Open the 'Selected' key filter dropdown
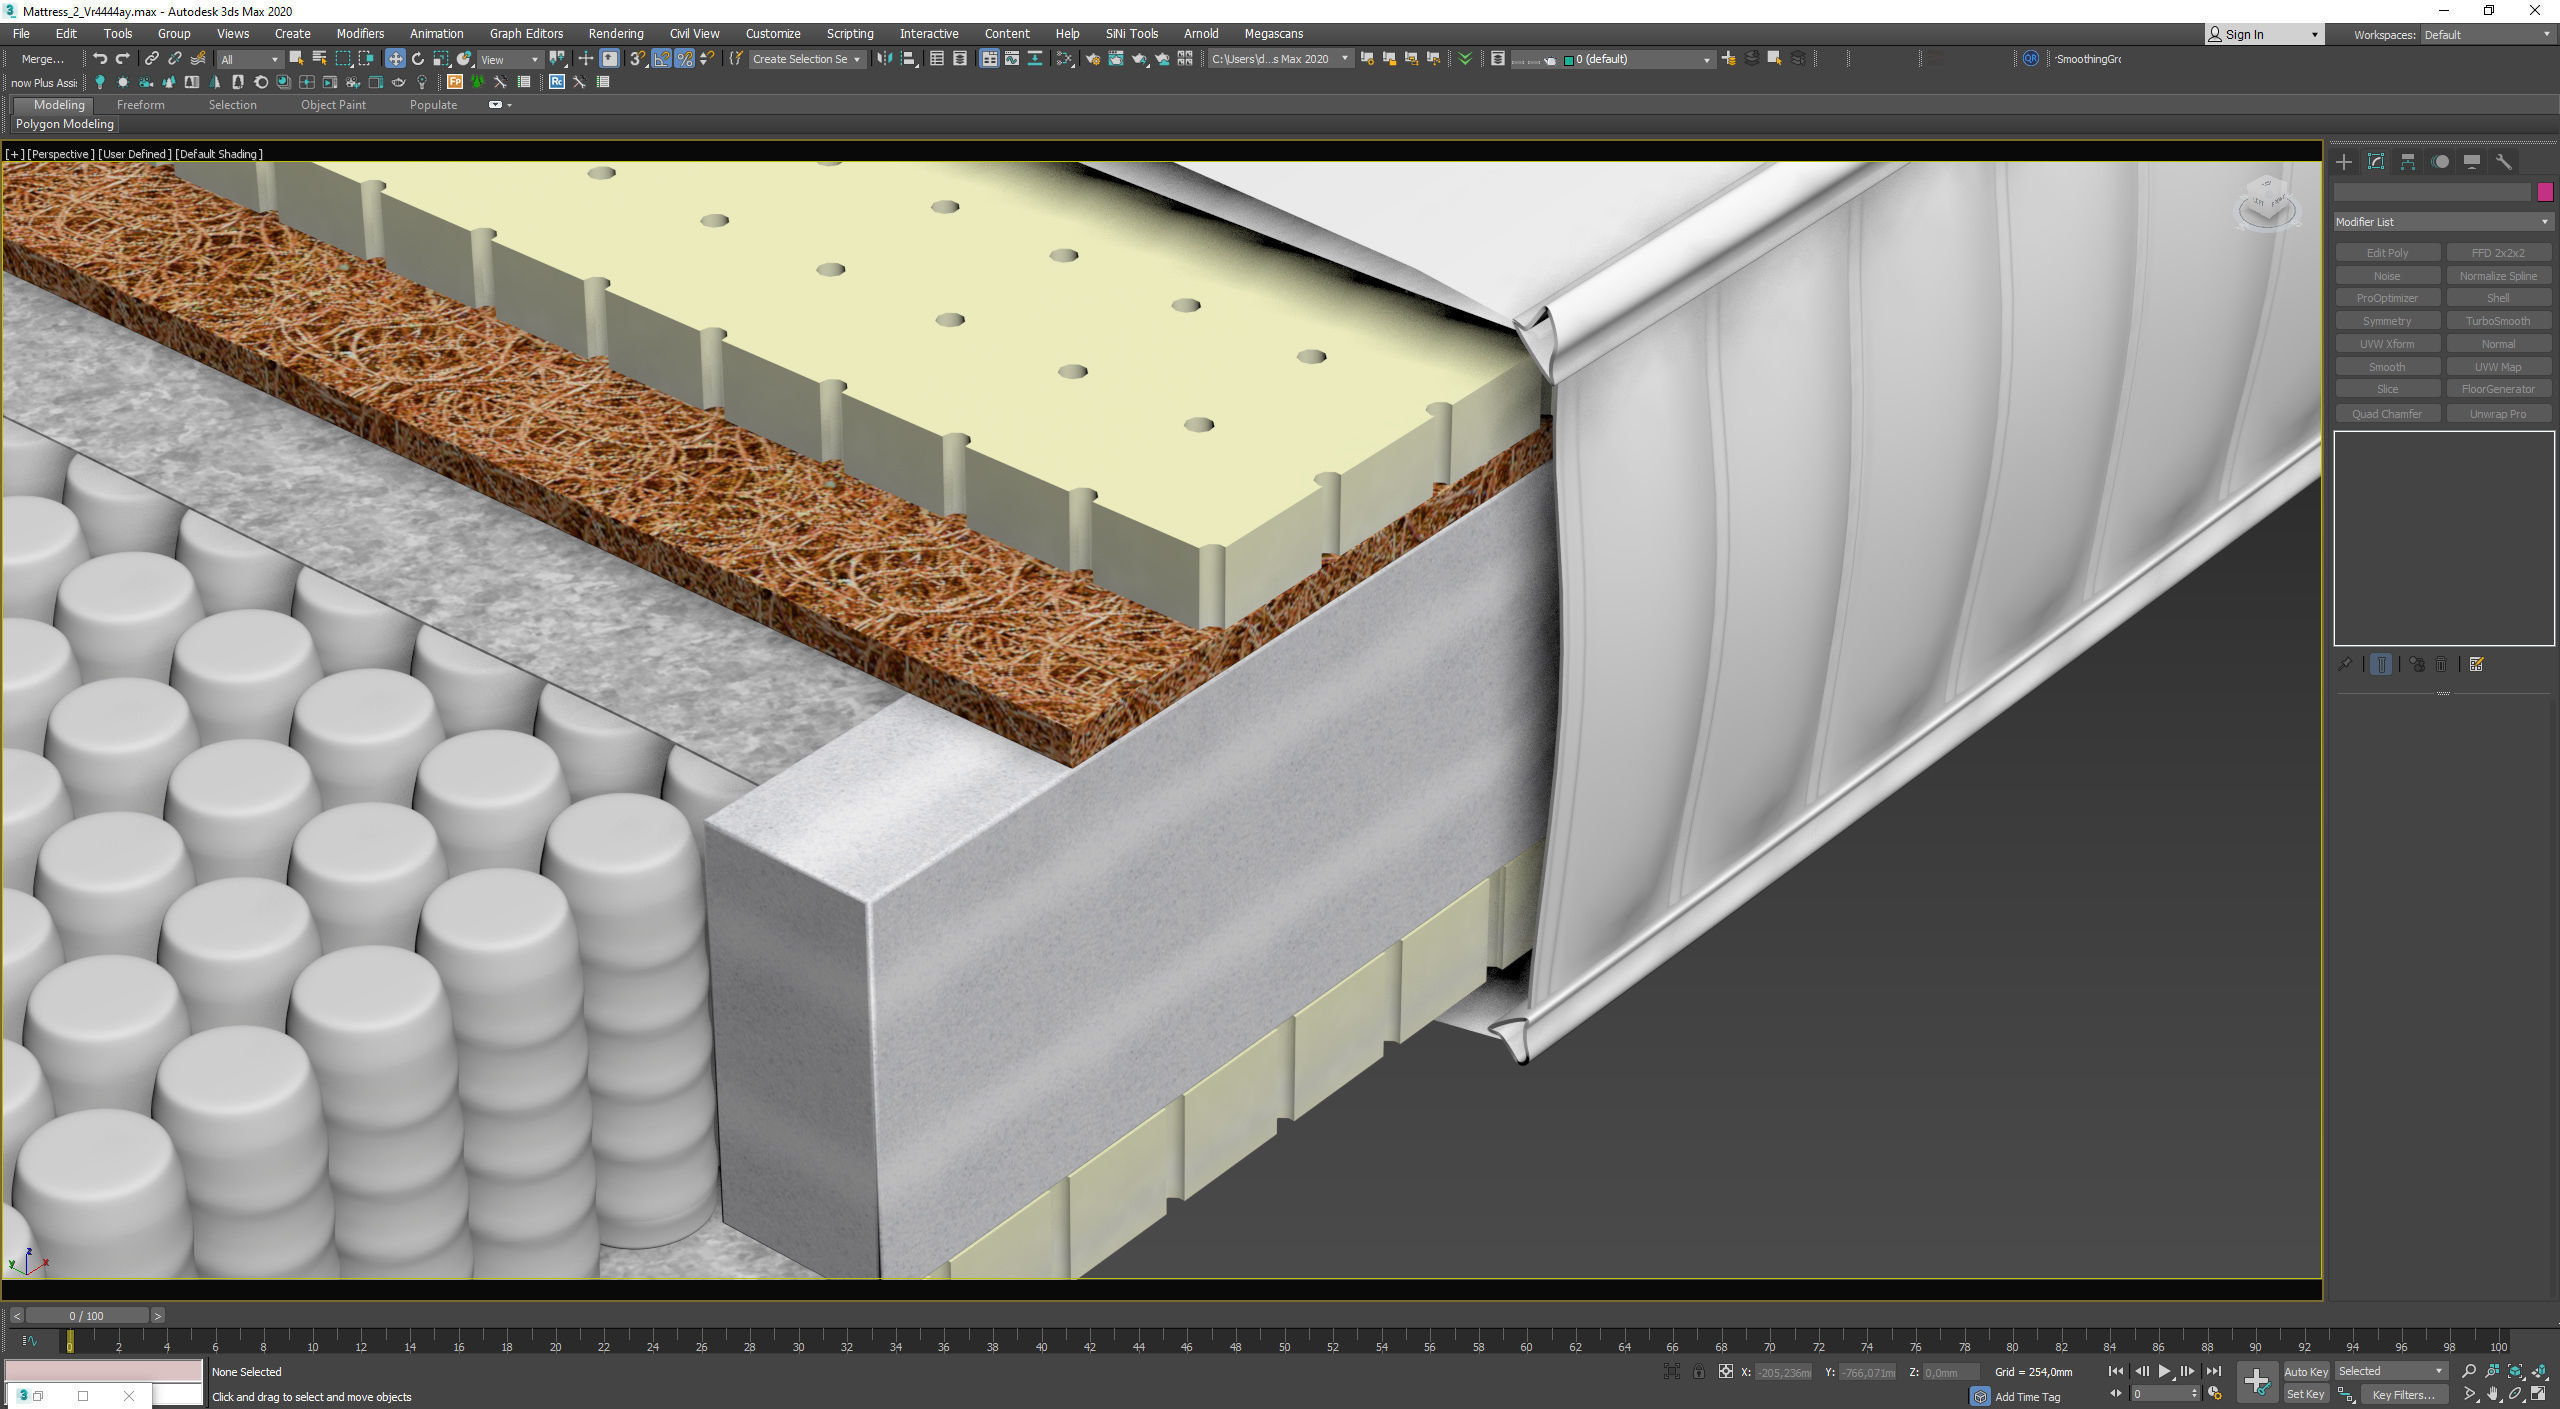The width and height of the screenshot is (2560, 1409). (x=2390, y=1371)
